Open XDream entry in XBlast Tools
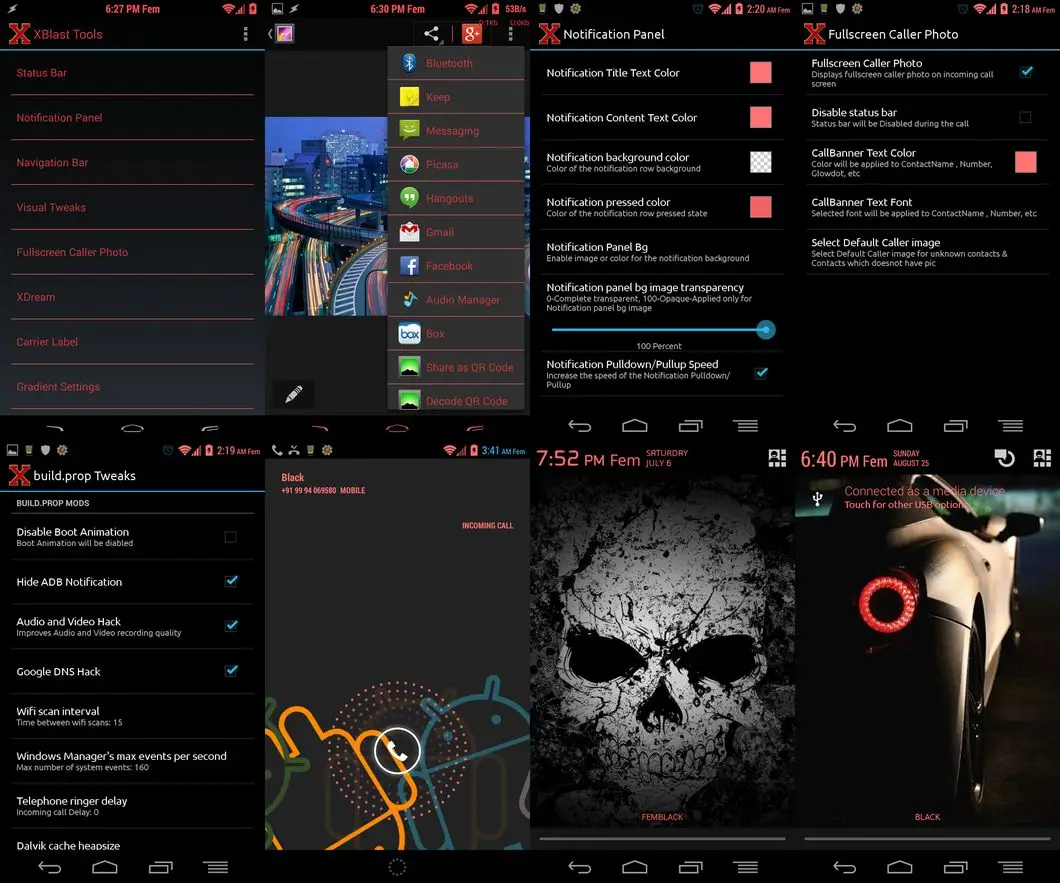This screenshot has height=883, width=1060. (132, 297)
